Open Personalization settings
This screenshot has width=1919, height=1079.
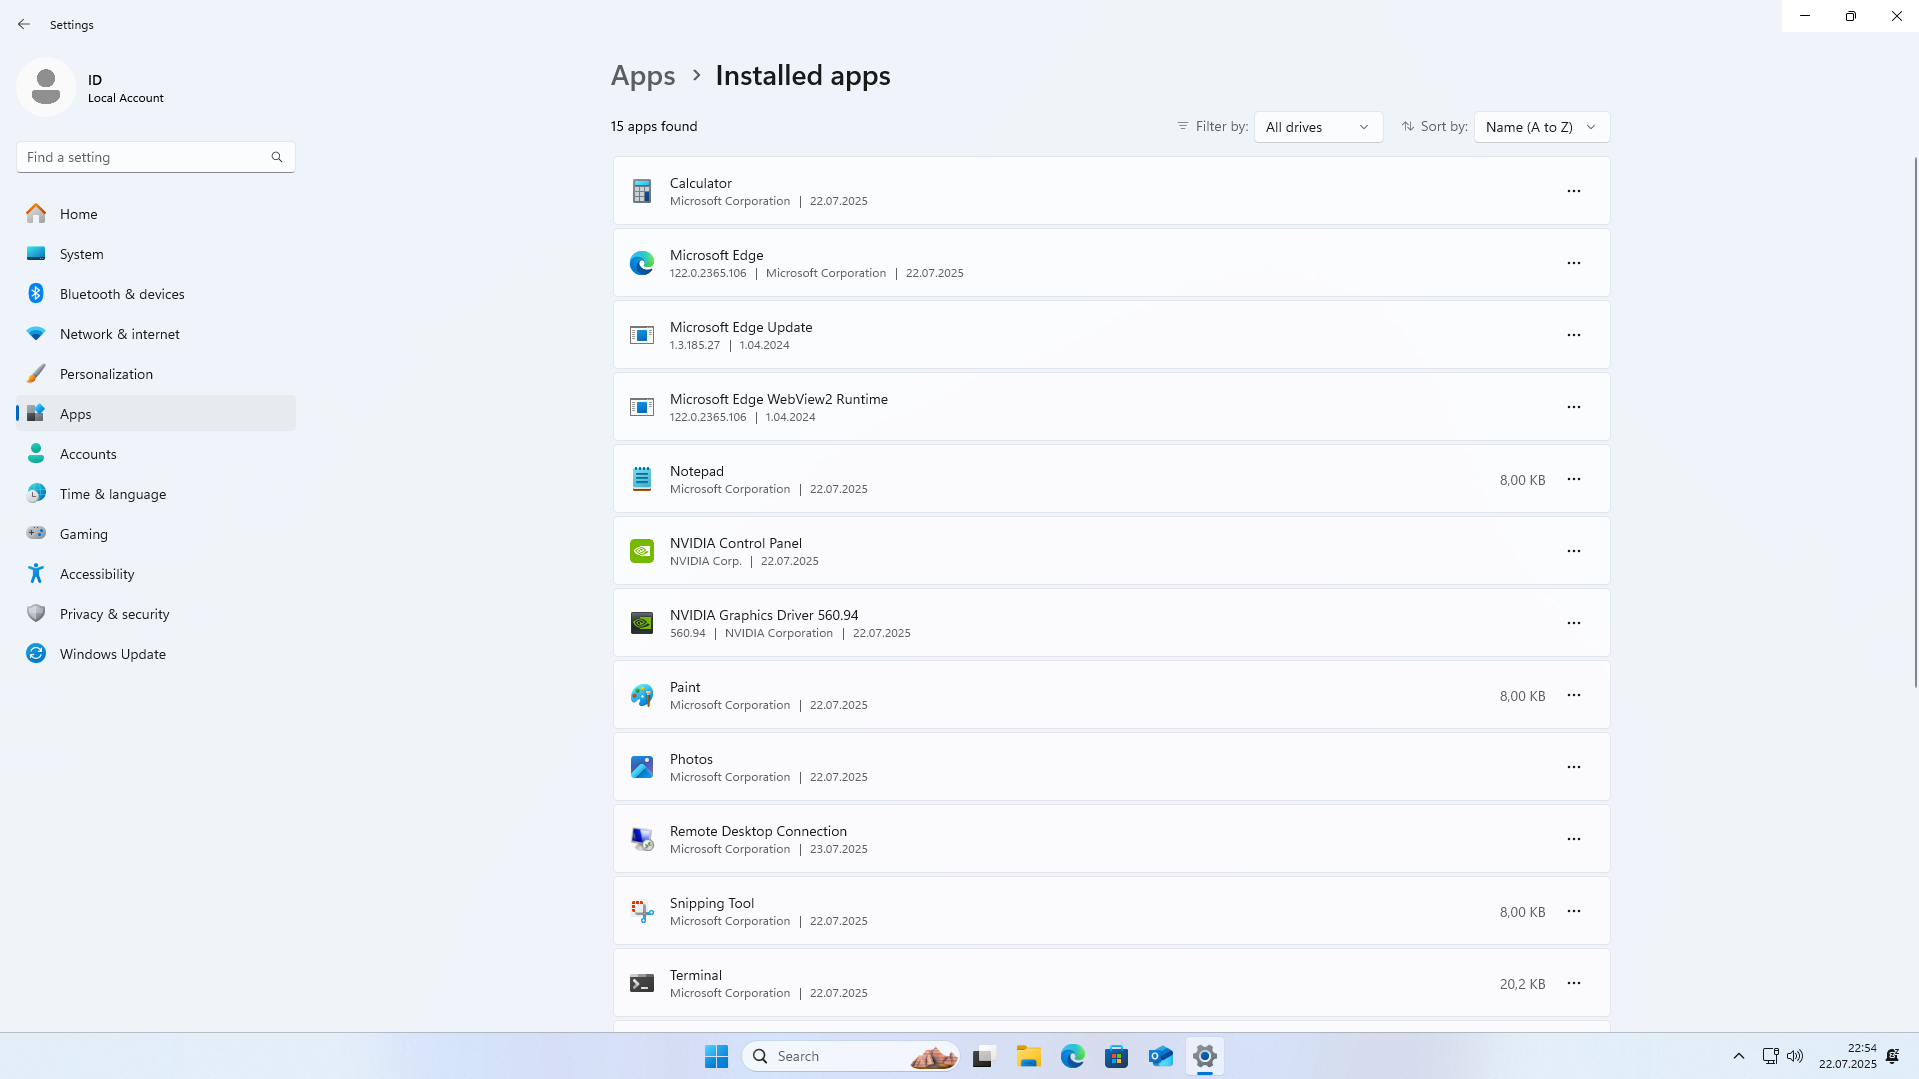(x=156, y=374)
